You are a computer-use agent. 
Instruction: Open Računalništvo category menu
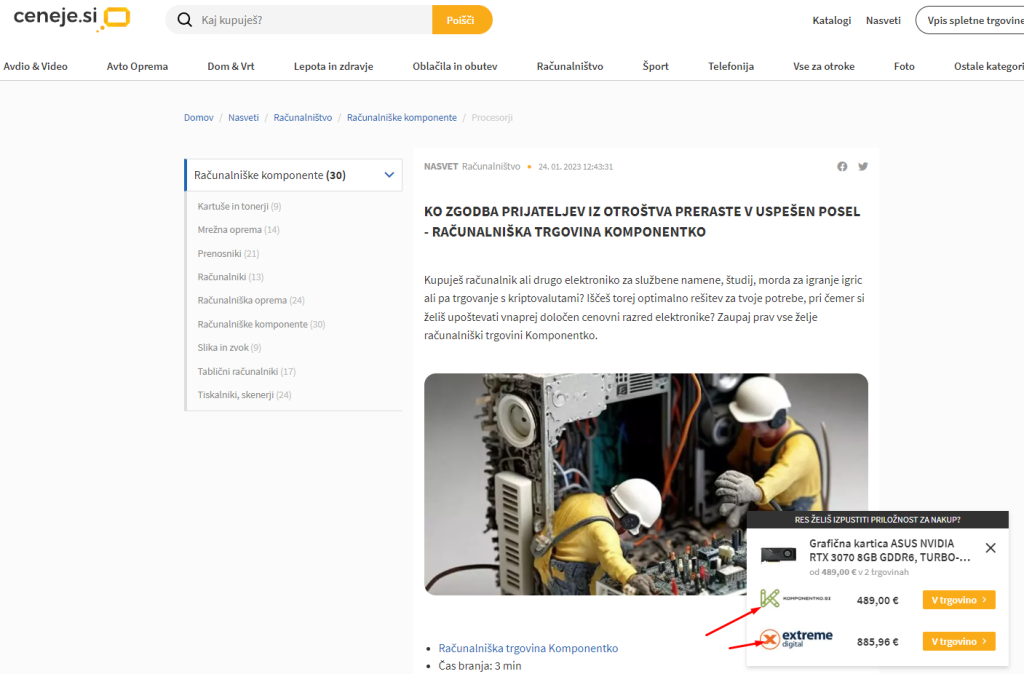(x=569, y=66)
